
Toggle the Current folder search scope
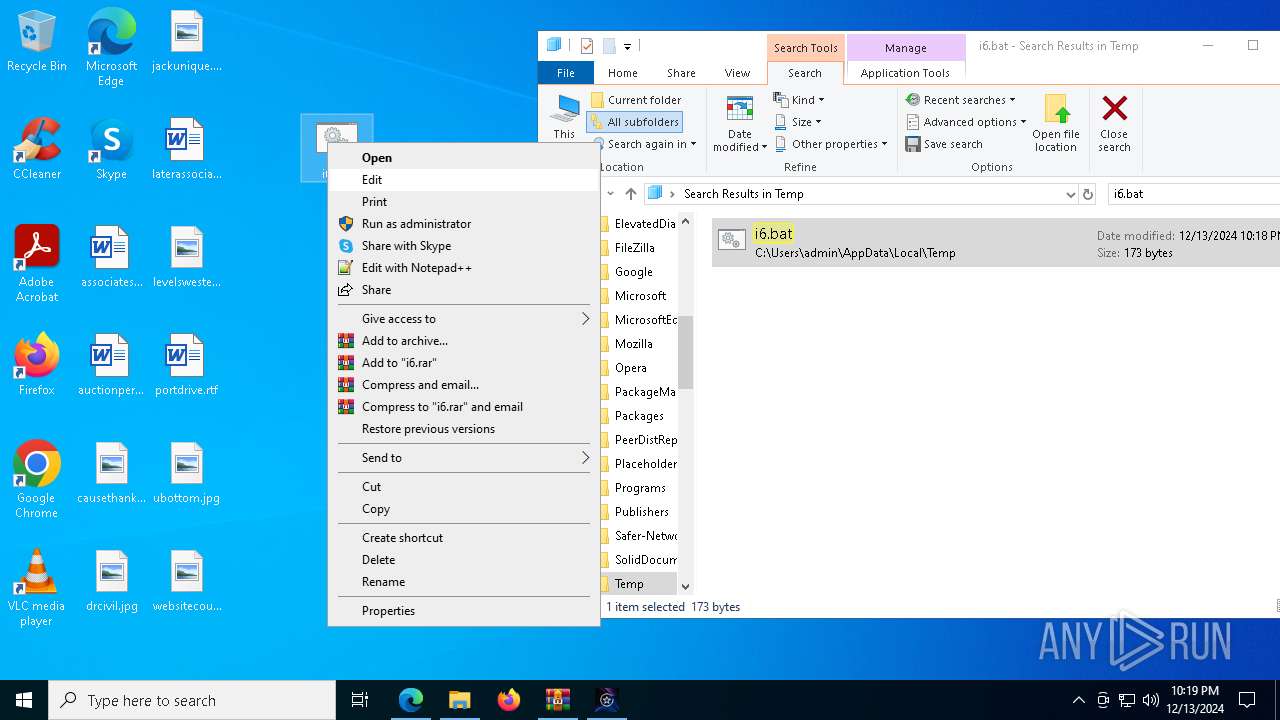(636, 100)
